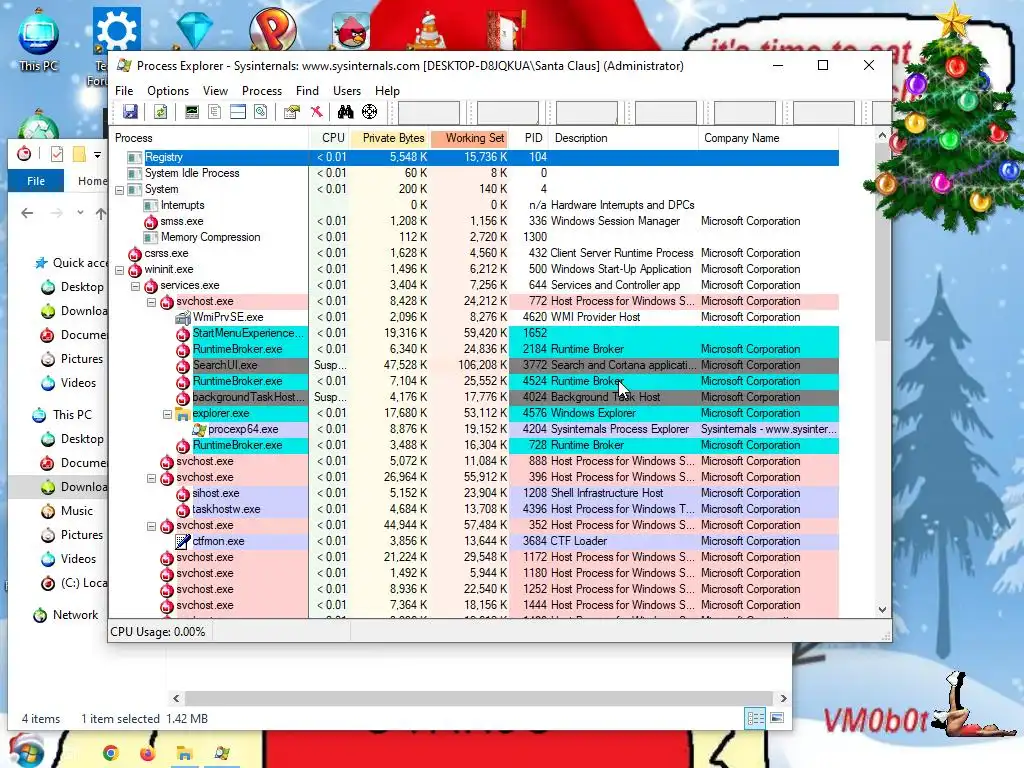Click the first mini graph box in toolbar
The image size is (1024, 768).
coord(429,112)
